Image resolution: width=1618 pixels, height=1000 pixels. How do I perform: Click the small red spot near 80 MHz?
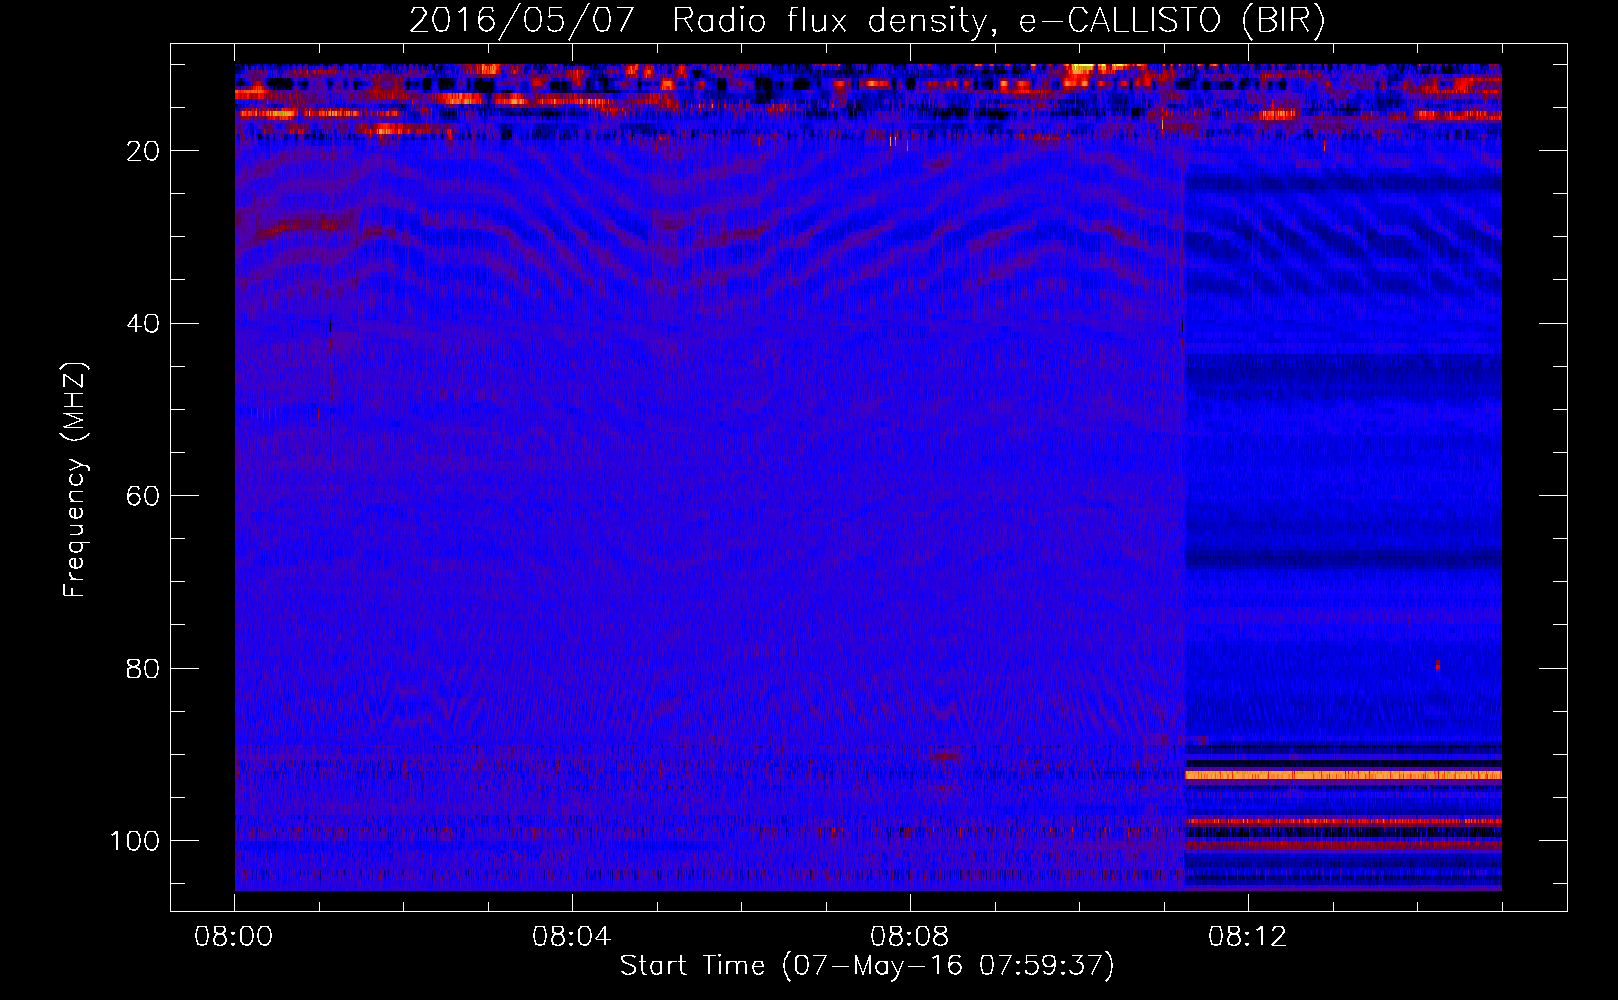point(1438,664)
